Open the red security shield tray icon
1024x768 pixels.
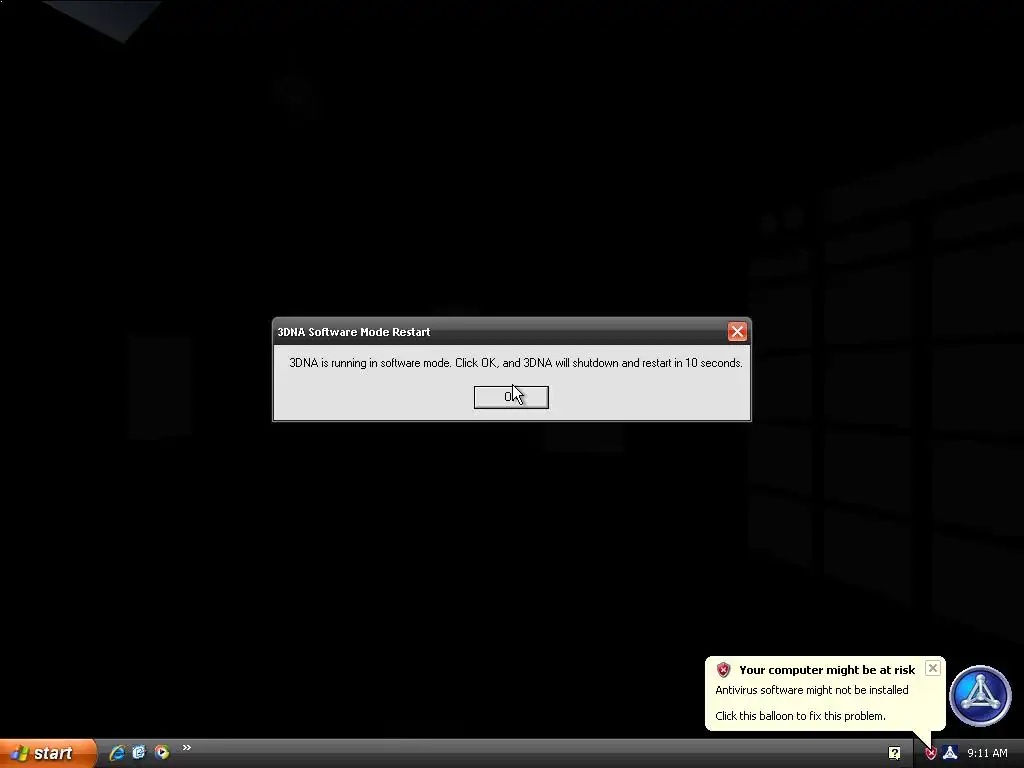[931, 754]
